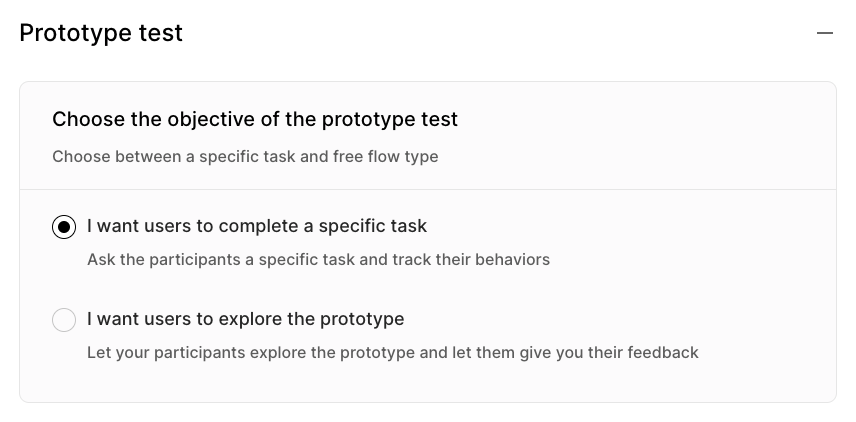Click the "Ask the participants a specific task" description

point(318,259)
